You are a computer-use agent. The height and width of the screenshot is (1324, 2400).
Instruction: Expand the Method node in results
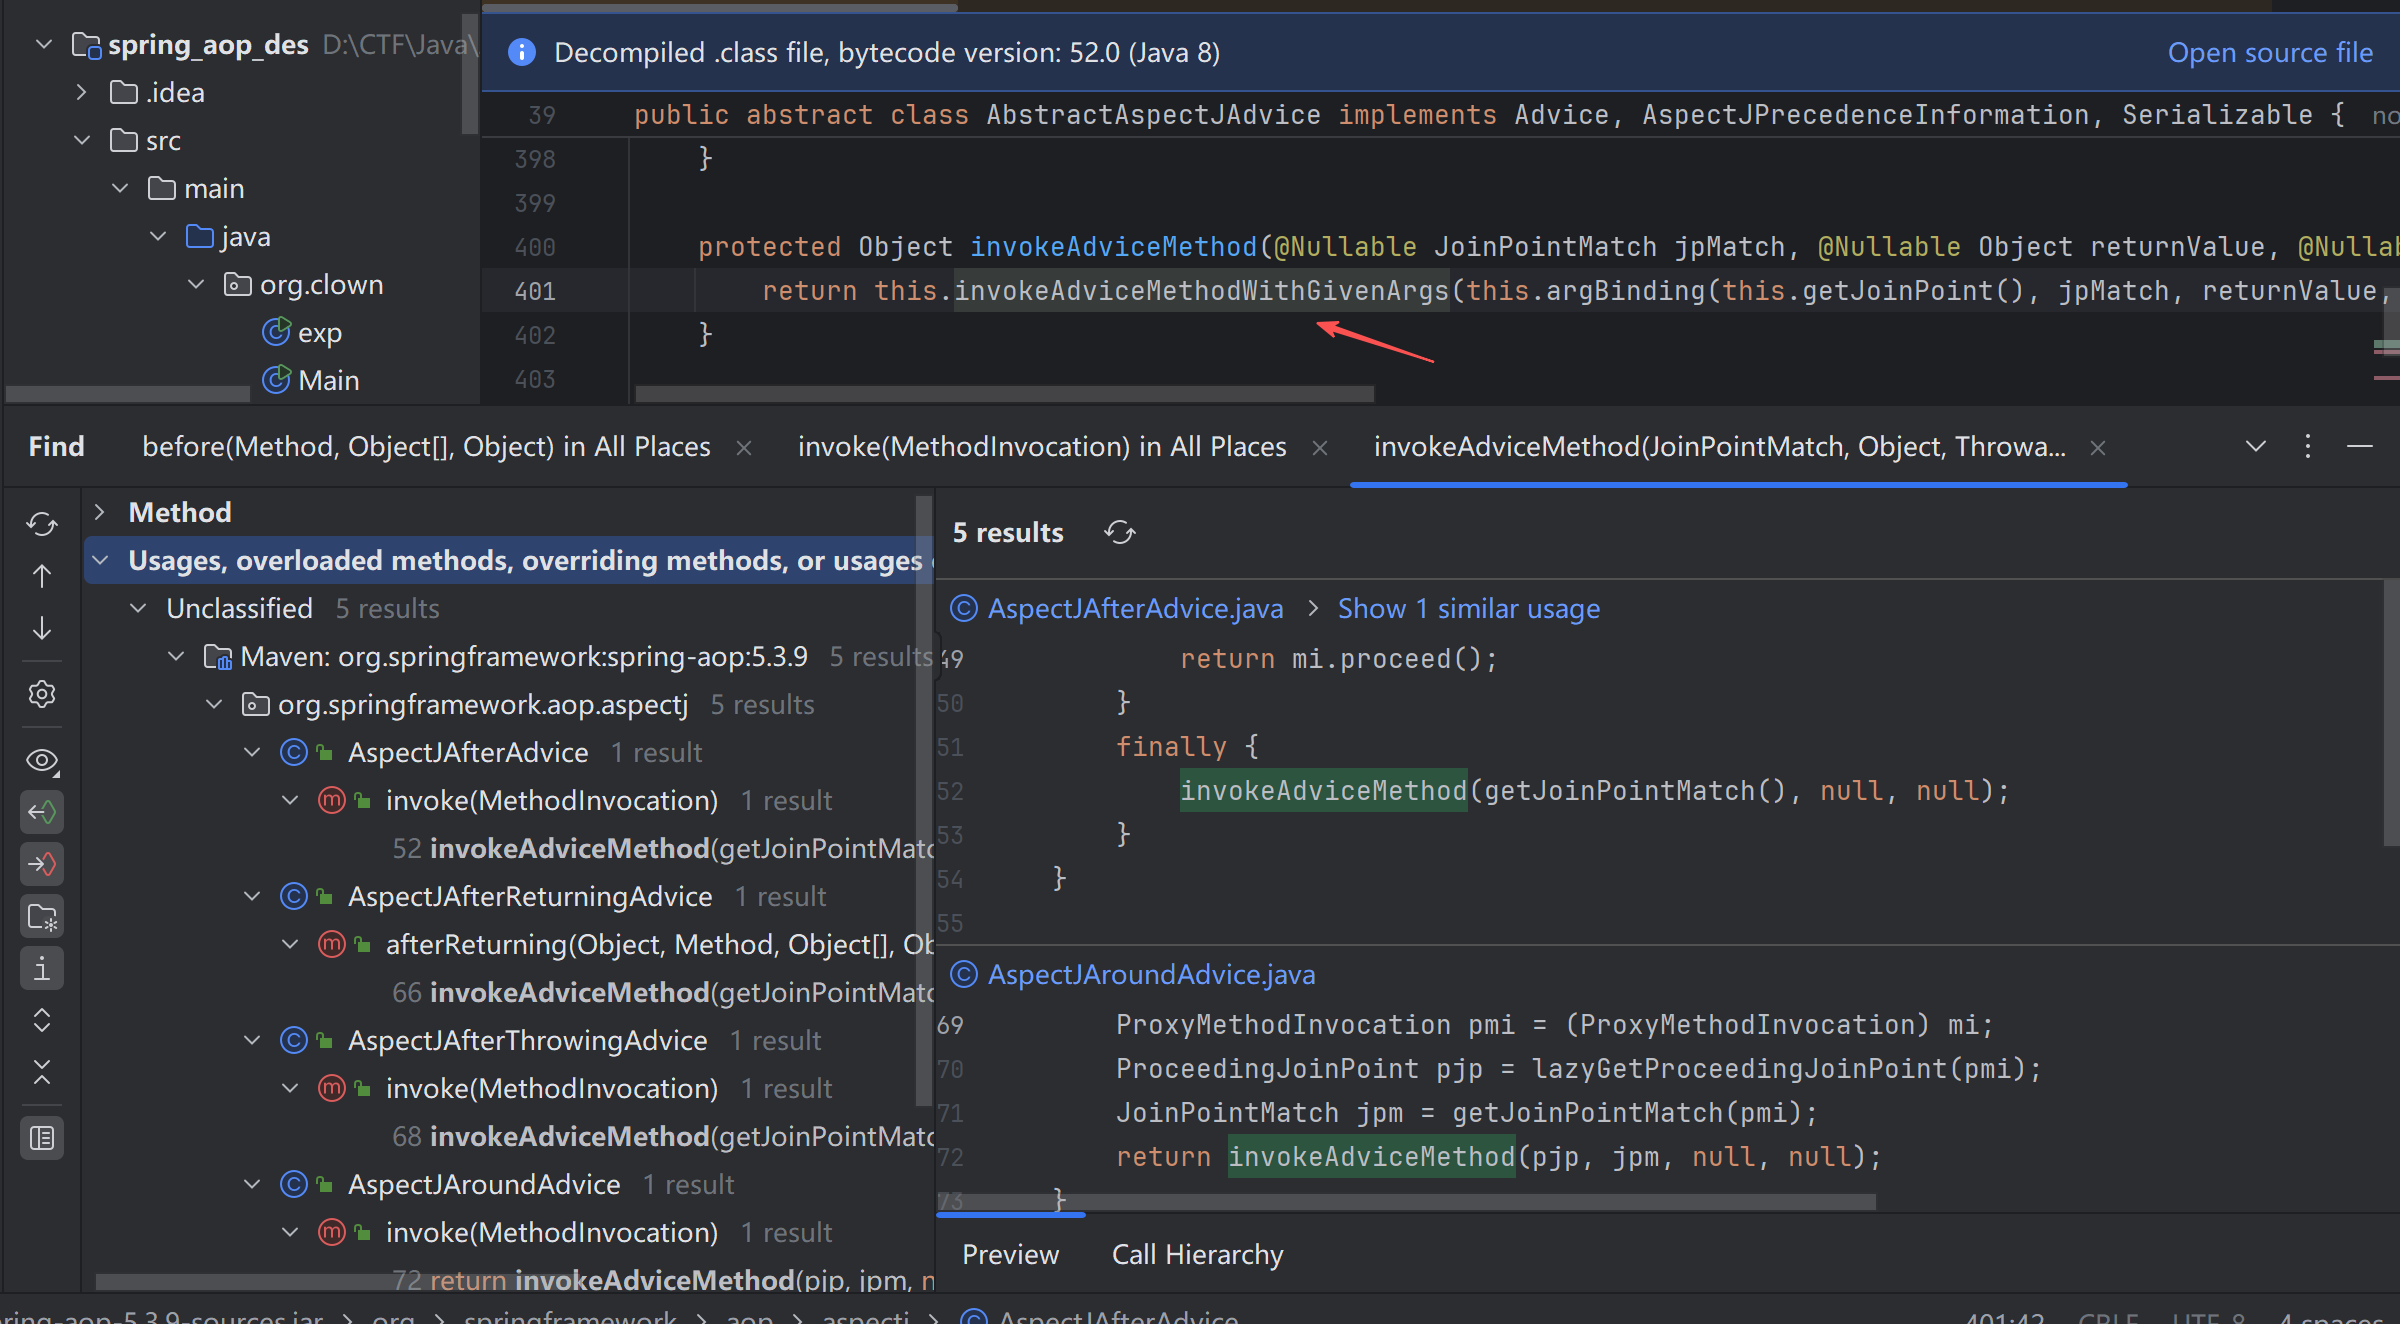pyautogui.click(x=99, y=512)
